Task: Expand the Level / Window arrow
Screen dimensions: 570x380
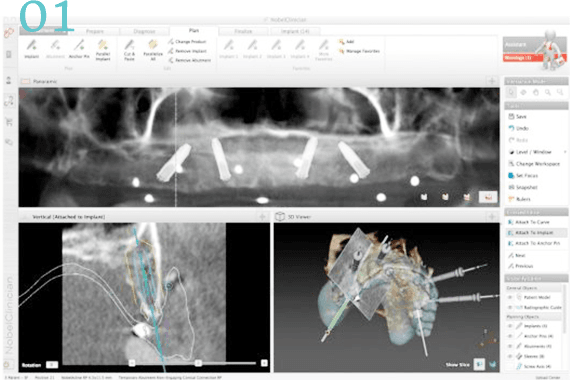Action: pyautogui.click(x=565, y=152)
